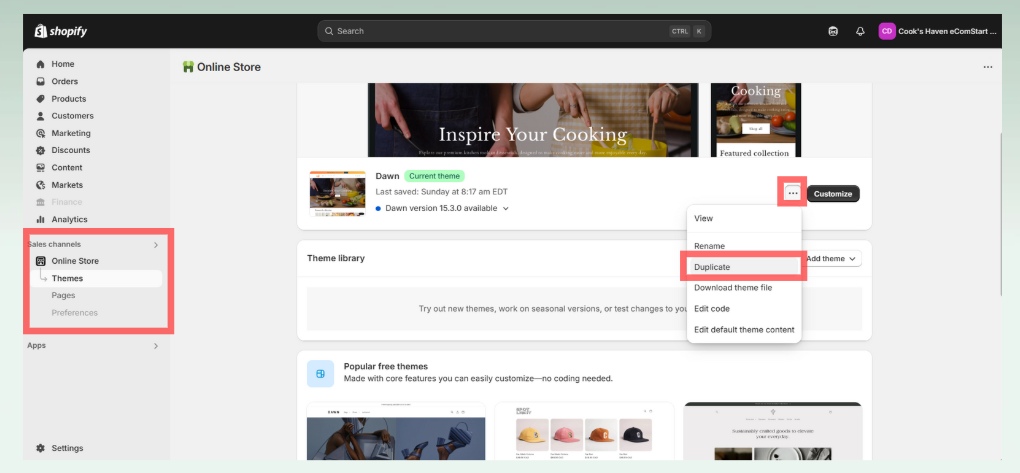Open the three-dot menu beside Customize

tap(792, 193)
